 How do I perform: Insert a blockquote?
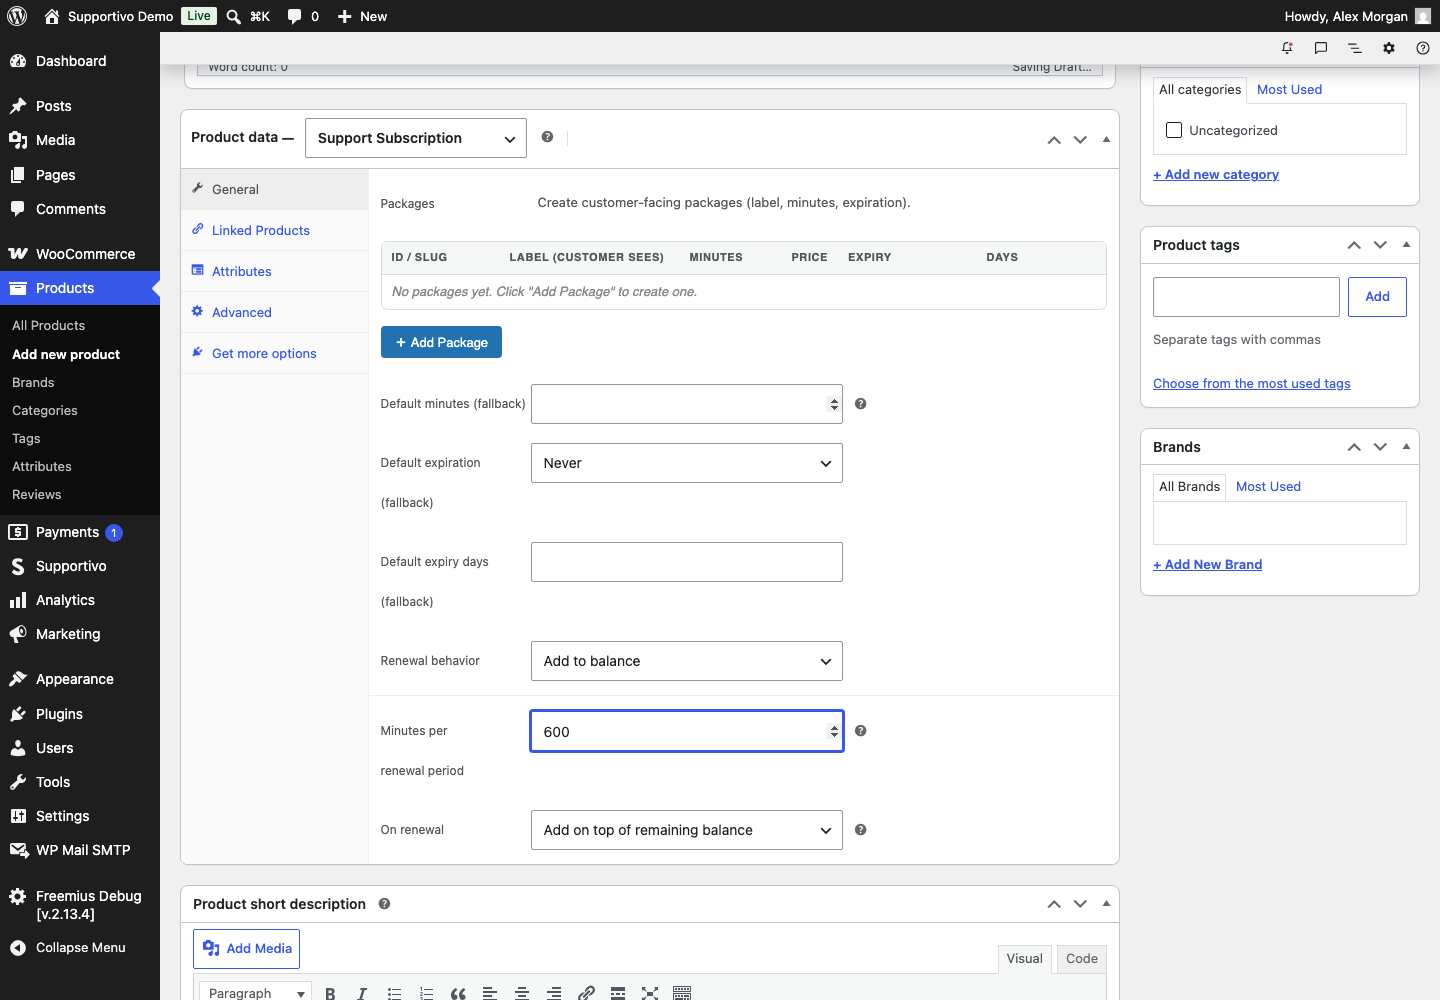click(458, 993)
